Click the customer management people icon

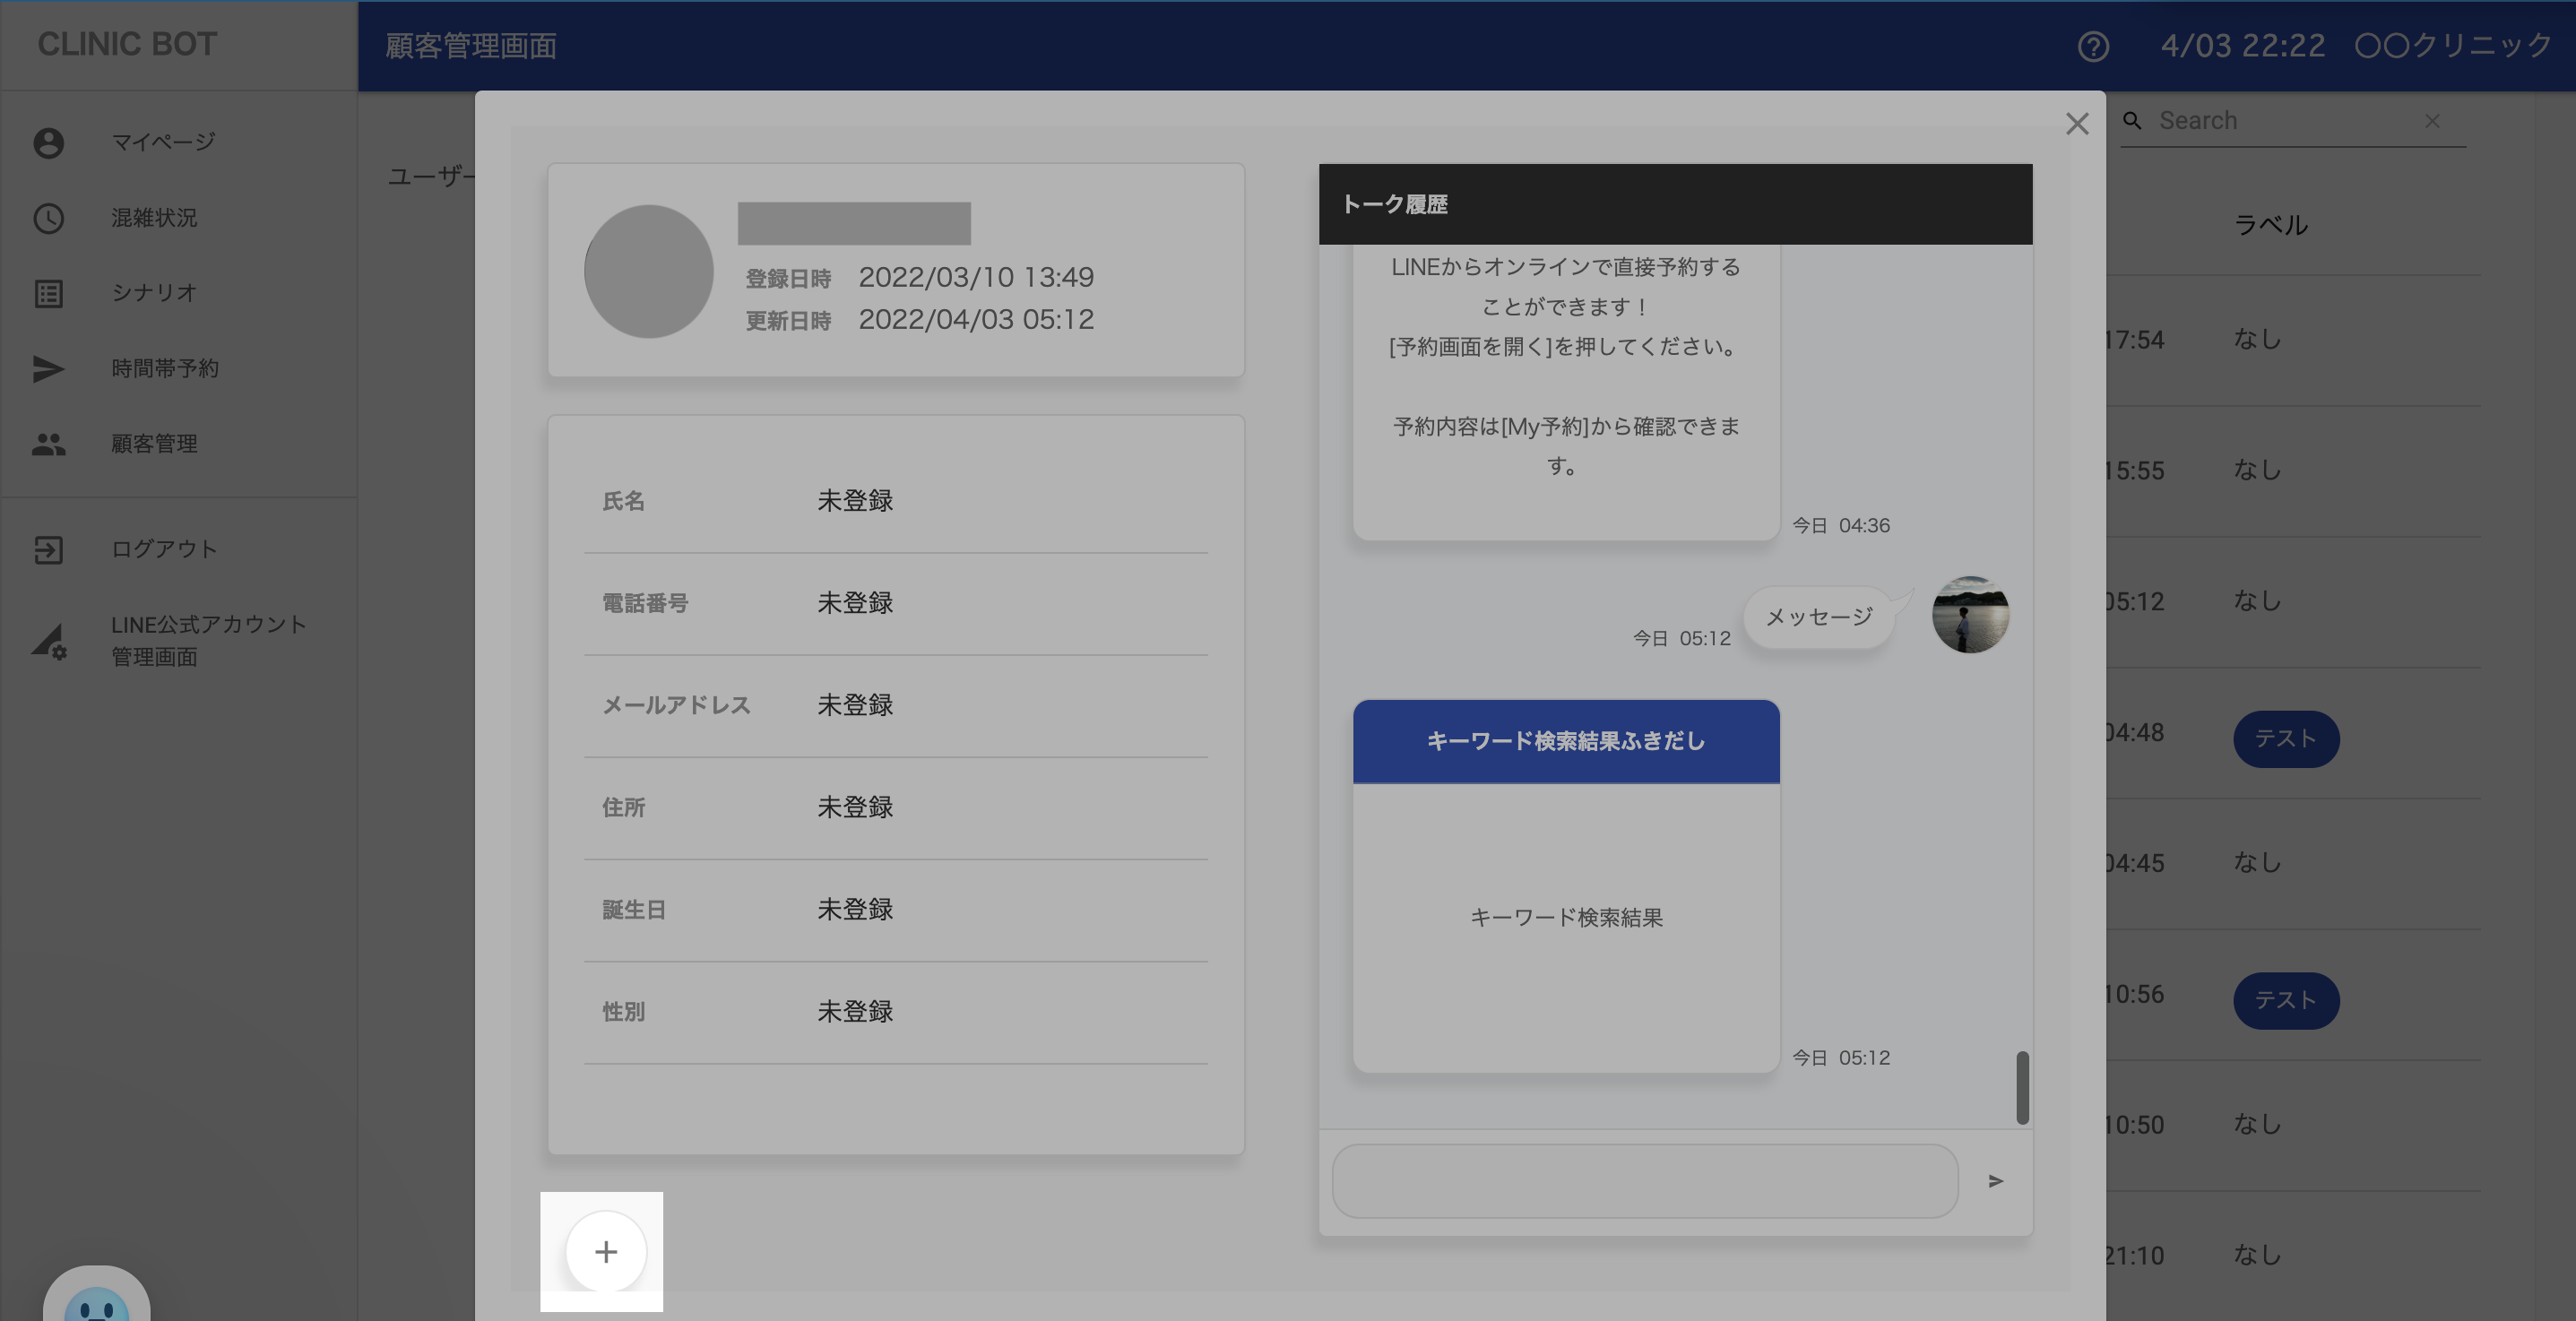click(48, 444)
